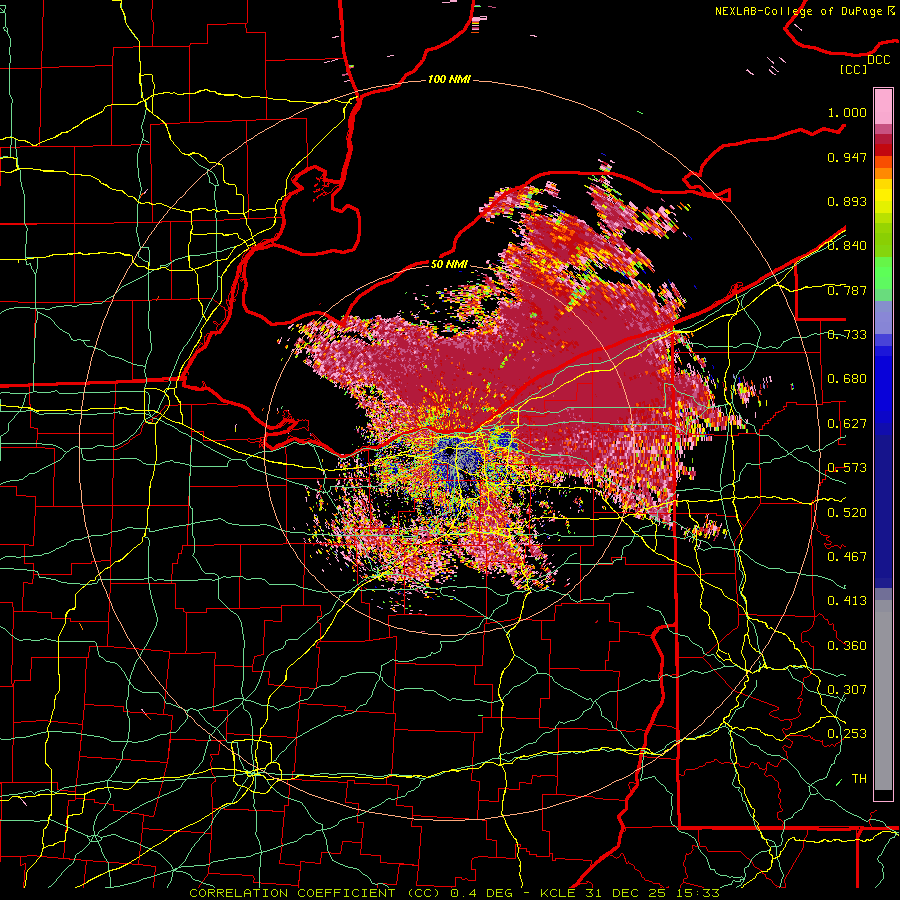Click the NEXLAB-College of DuPage credit text
The height and width of the screenshot is (900, 900).
[798, 11]
